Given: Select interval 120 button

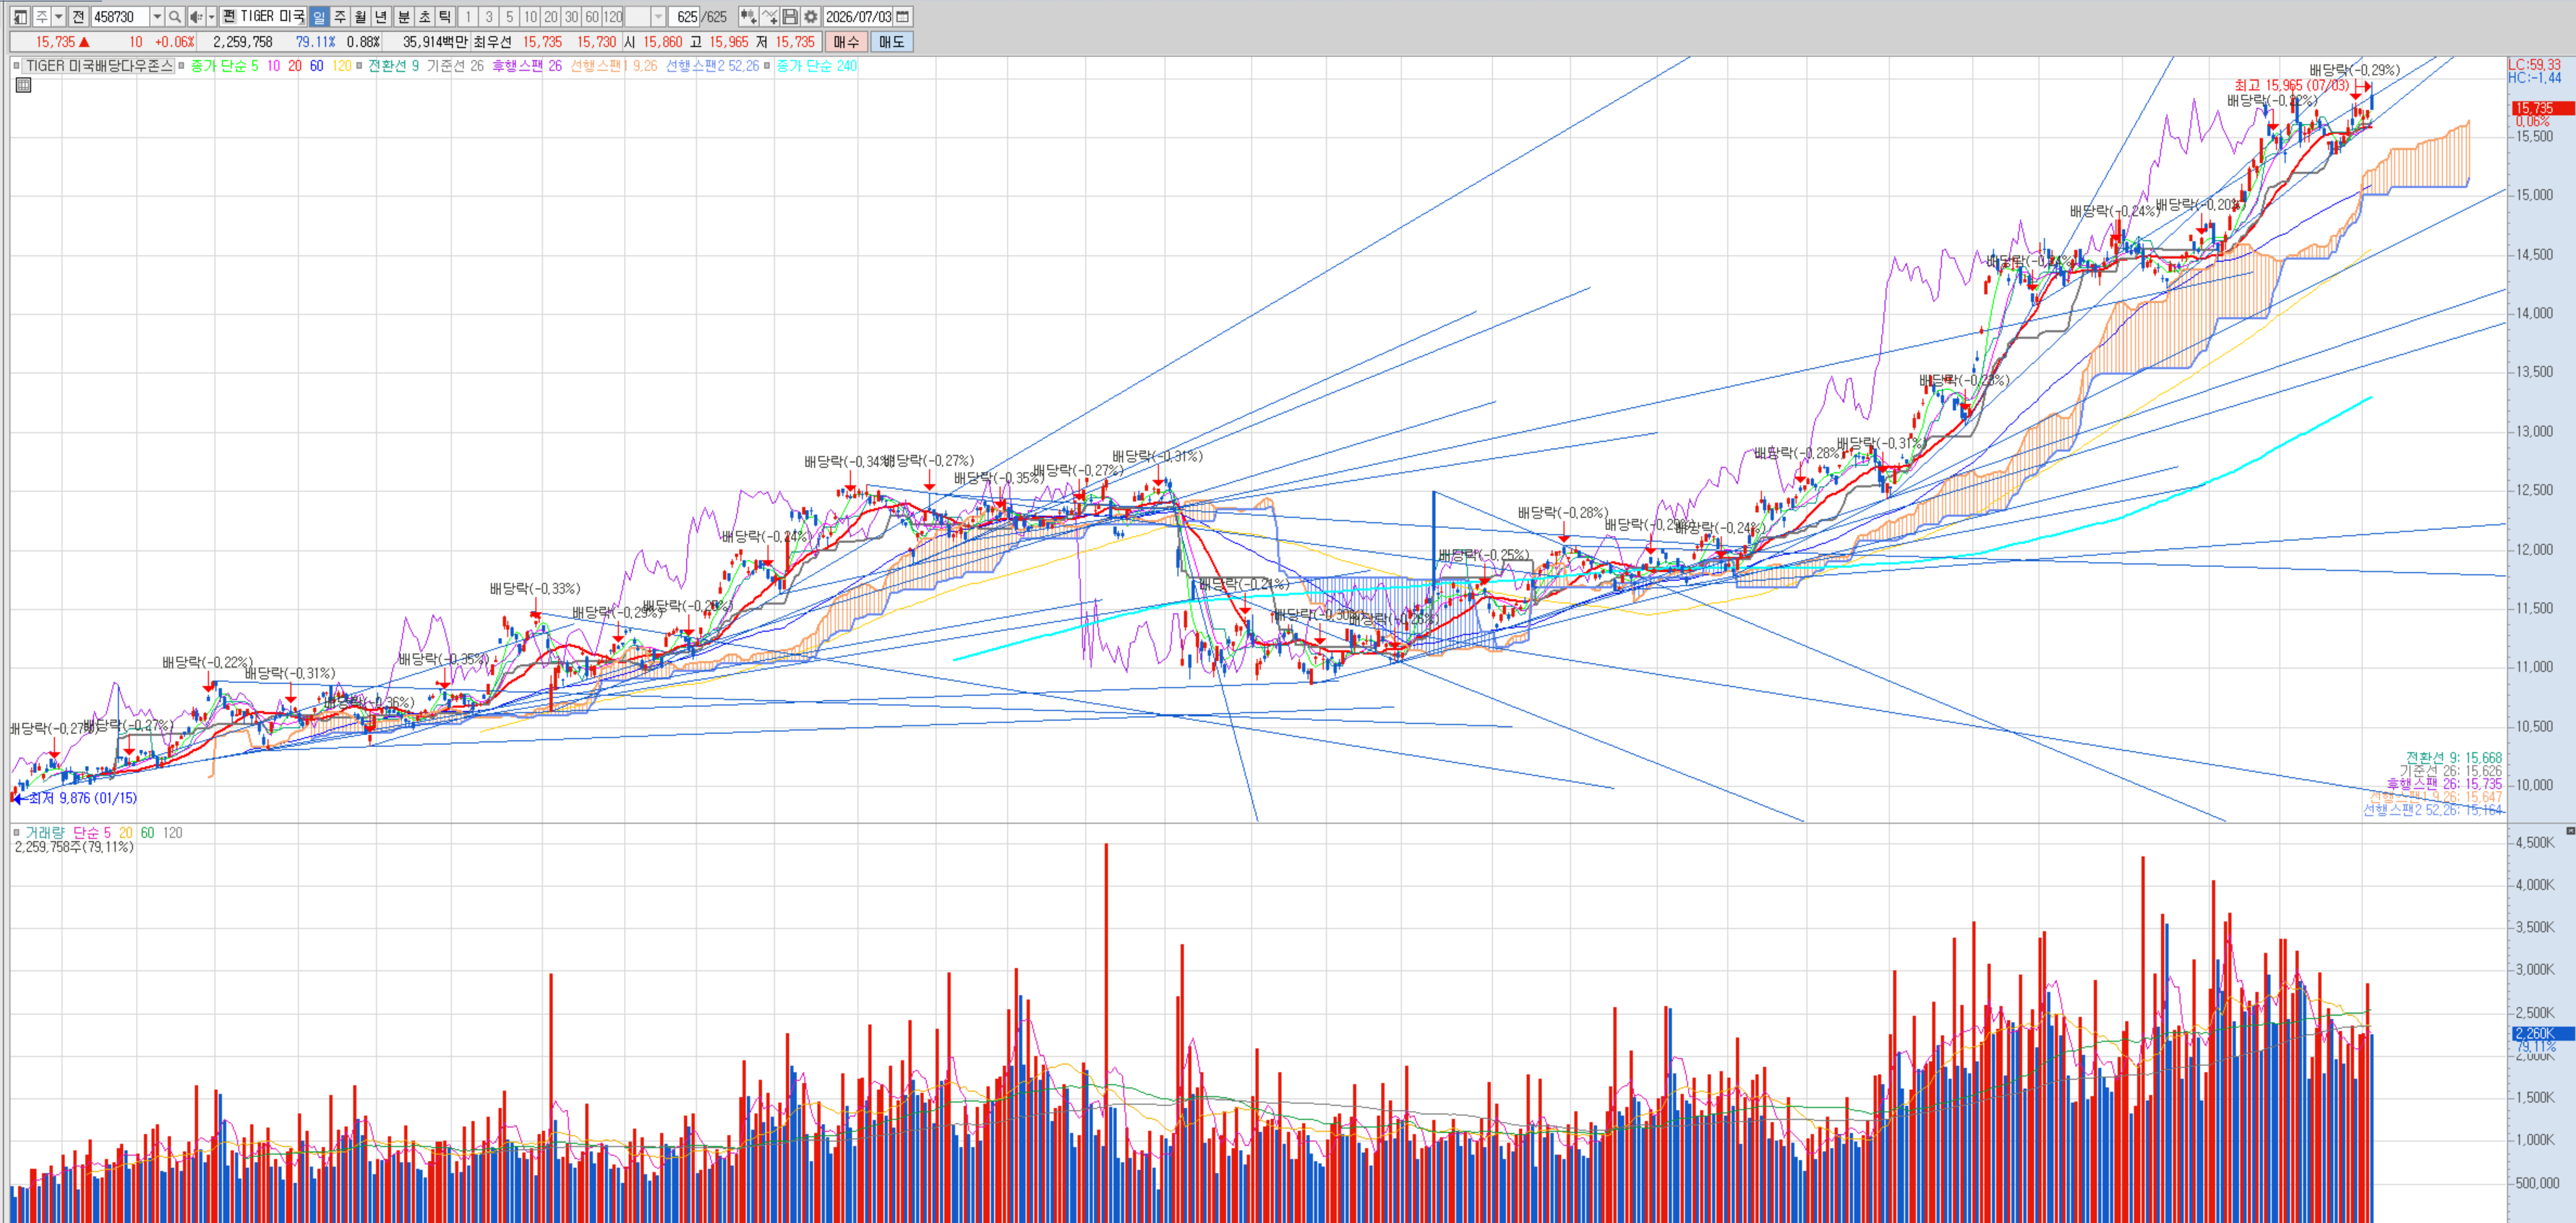Looking at the screenshot, I should click(x=613, y=17).
